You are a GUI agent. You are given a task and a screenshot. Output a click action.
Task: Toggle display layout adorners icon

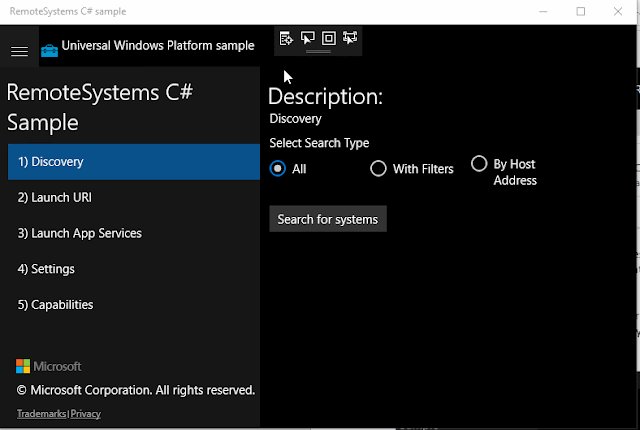click(x=329, y=38)
